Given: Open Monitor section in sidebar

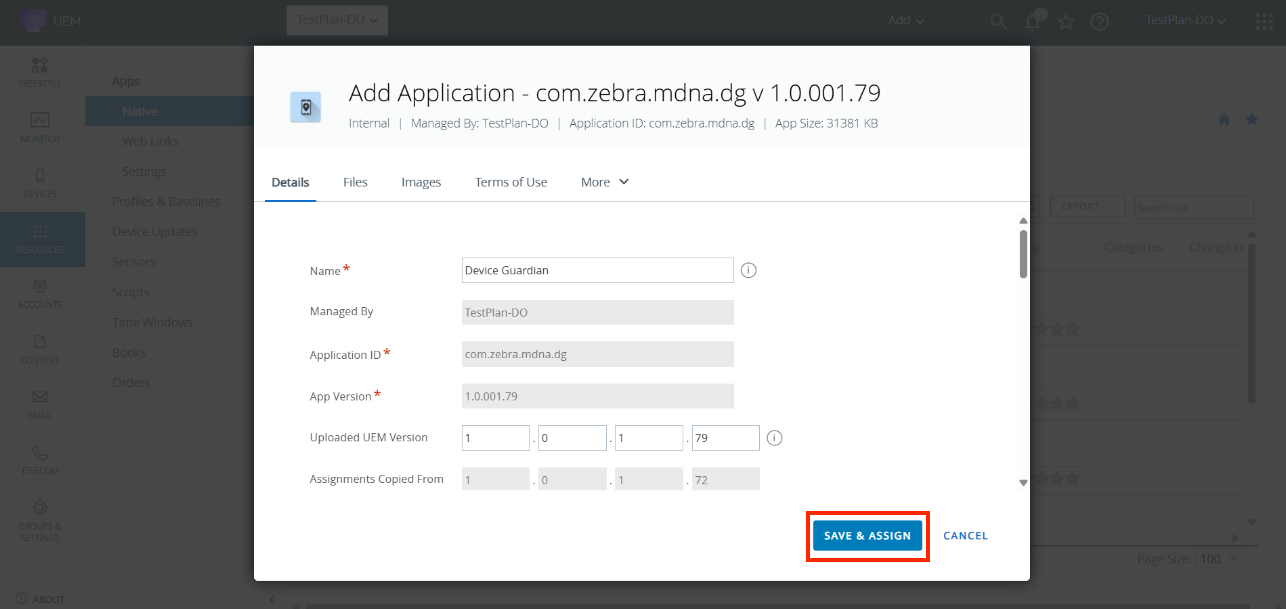Looking at the screenshot, I should 40,127.
